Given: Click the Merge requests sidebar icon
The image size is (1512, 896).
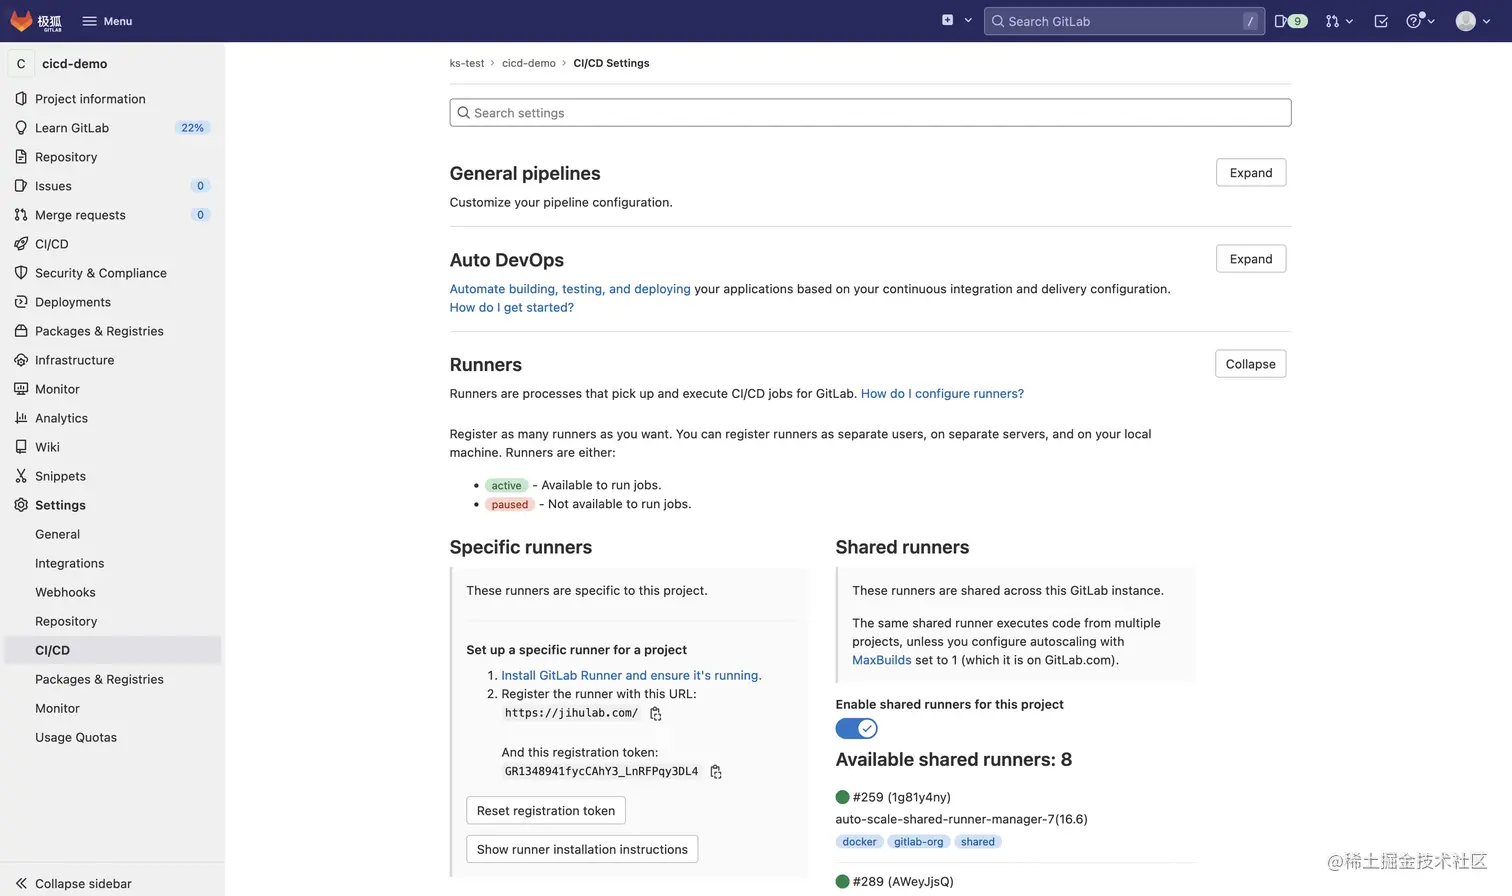Looking at the screenshot, I should click(x=21, y=215).
